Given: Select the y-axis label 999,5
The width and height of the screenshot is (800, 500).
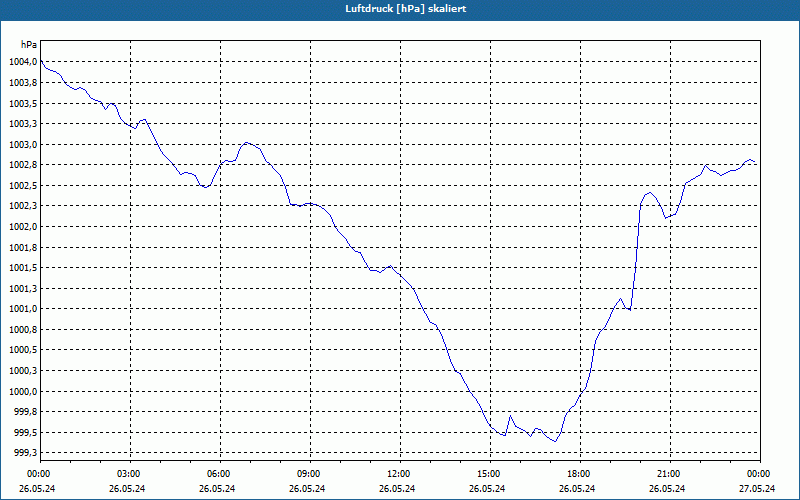Looking at the screenshot, I should (x=25, y=432).
